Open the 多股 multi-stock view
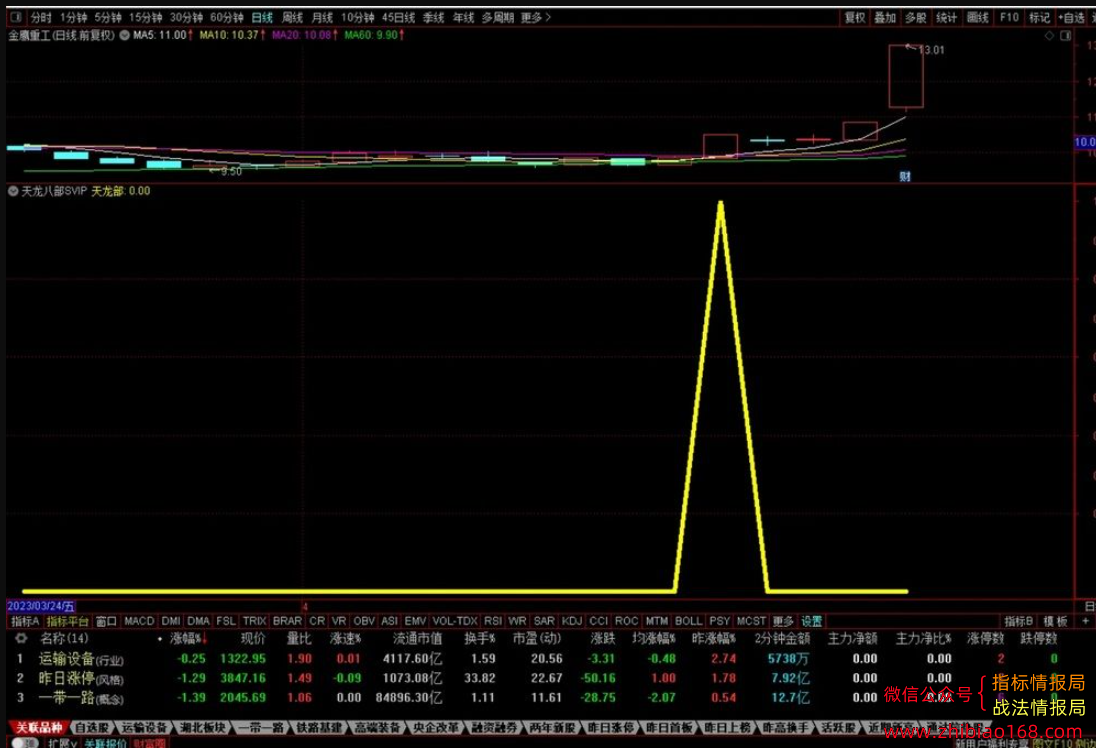1096x748 pixels. click(x=916, y=17)
